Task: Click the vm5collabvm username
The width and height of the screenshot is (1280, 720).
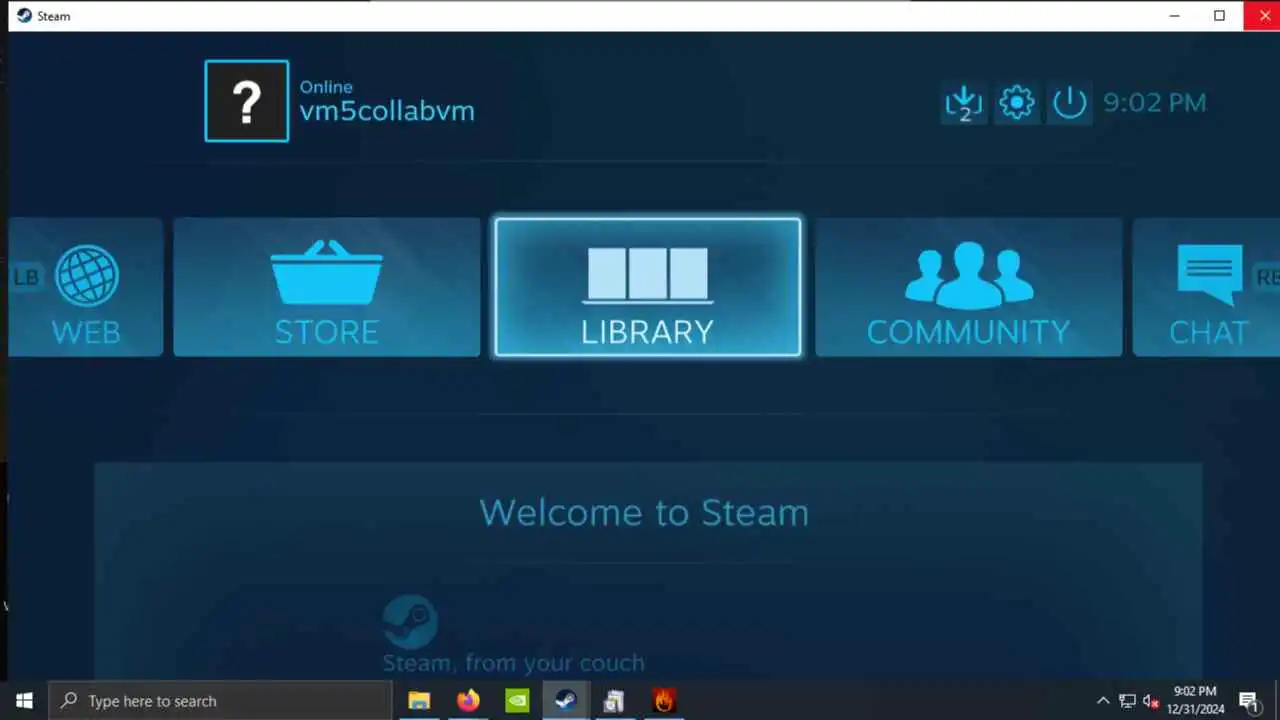Action: pyautogui.click(x=387, y=110)
